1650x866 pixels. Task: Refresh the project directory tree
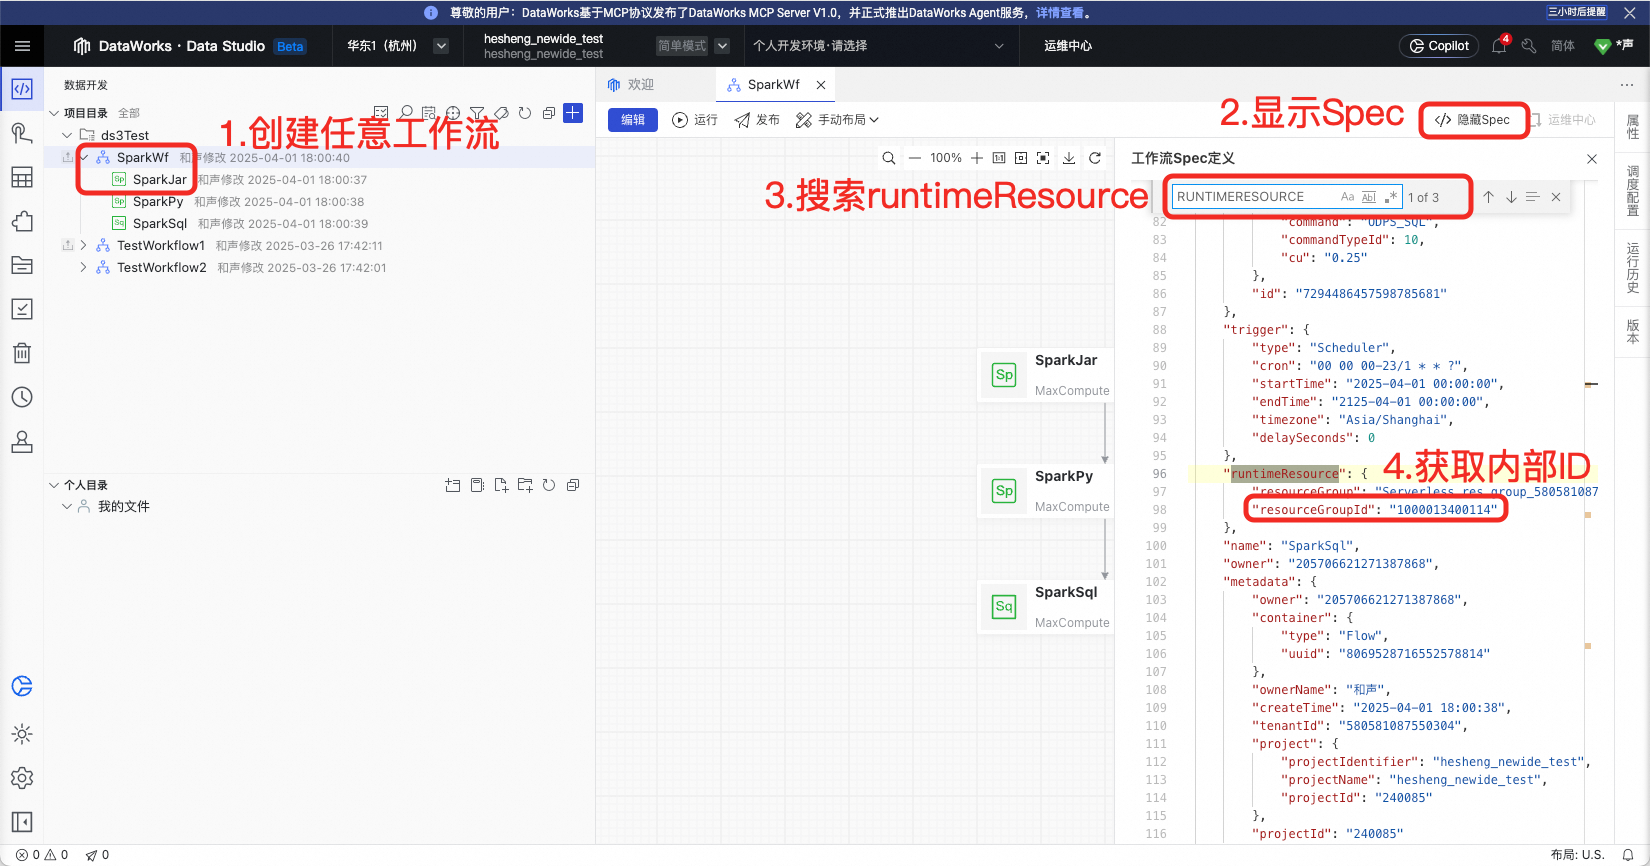pos(525,113)
